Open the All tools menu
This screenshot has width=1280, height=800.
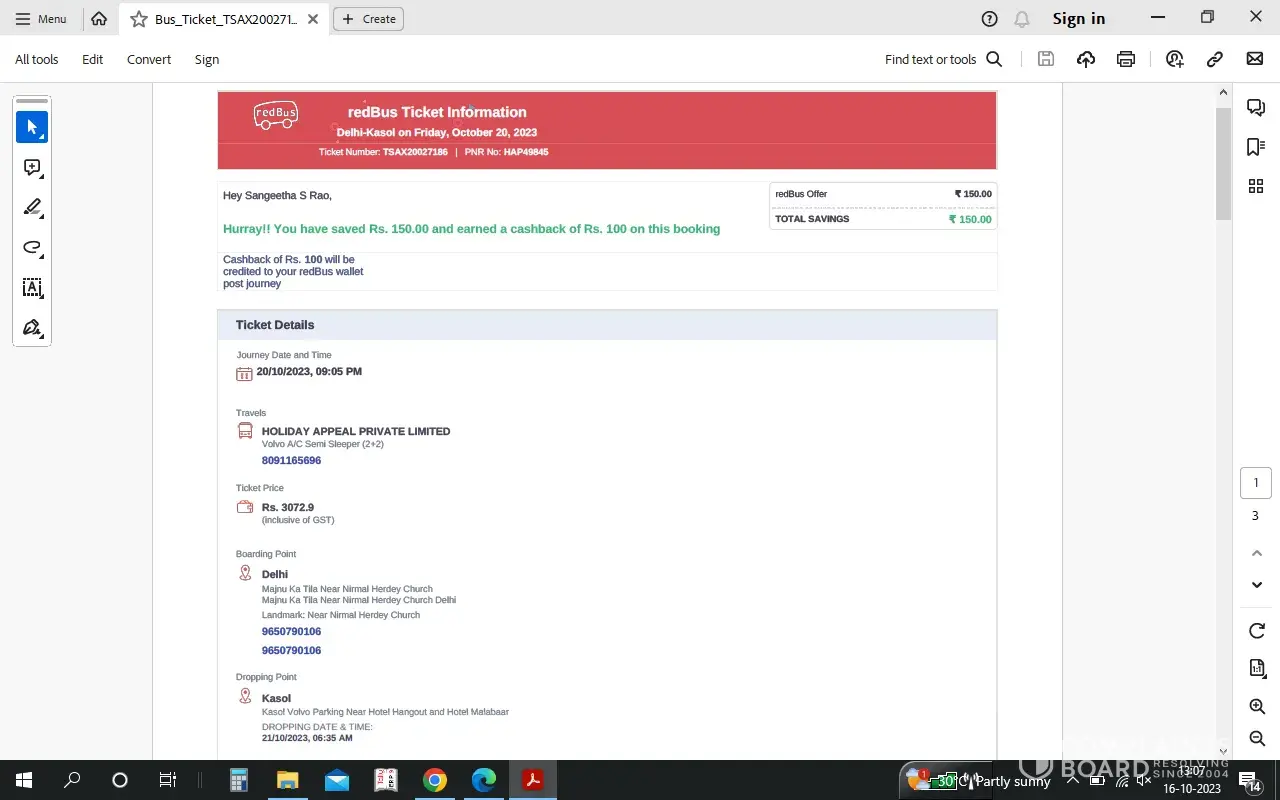point(37,60)
